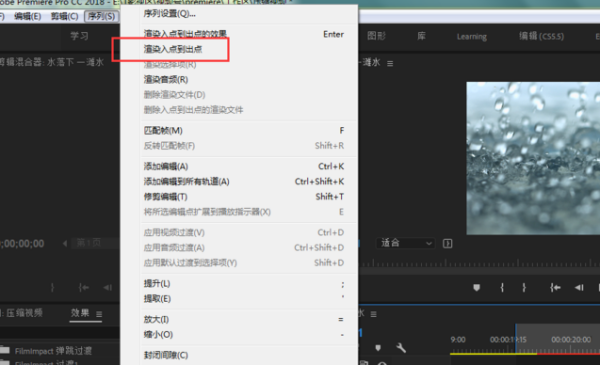Viewport: 600px width, 365px height.
Task: Open the 效果 panel menu icon
Action: [x=99, y=314]
